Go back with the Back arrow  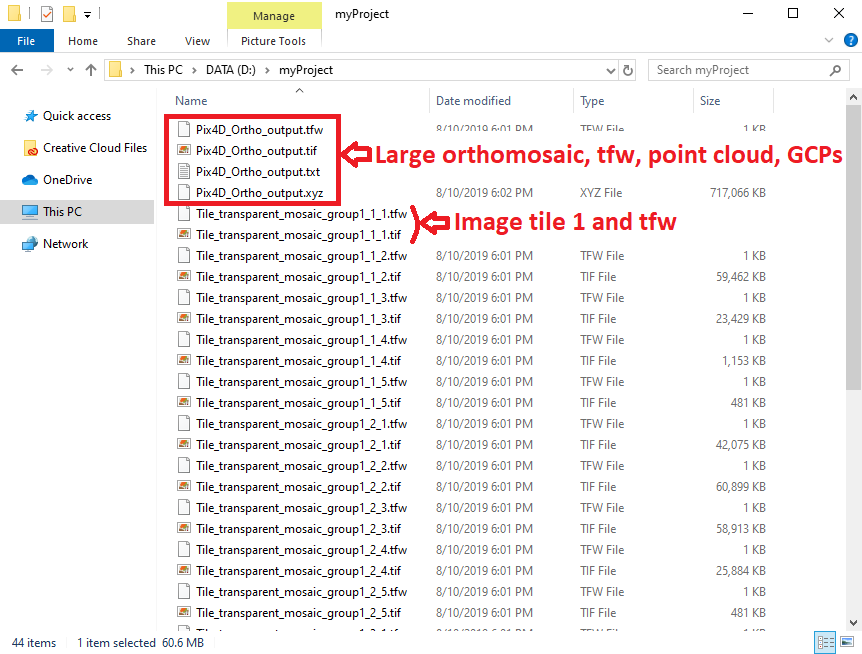point(18,70)
